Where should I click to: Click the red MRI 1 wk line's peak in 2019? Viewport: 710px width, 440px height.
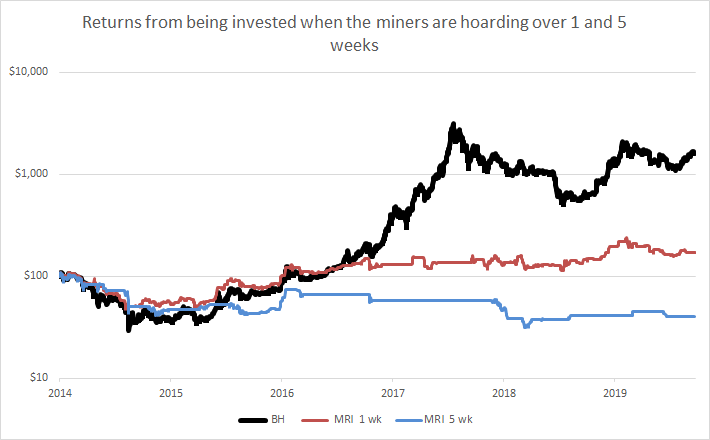pos(625,239)
